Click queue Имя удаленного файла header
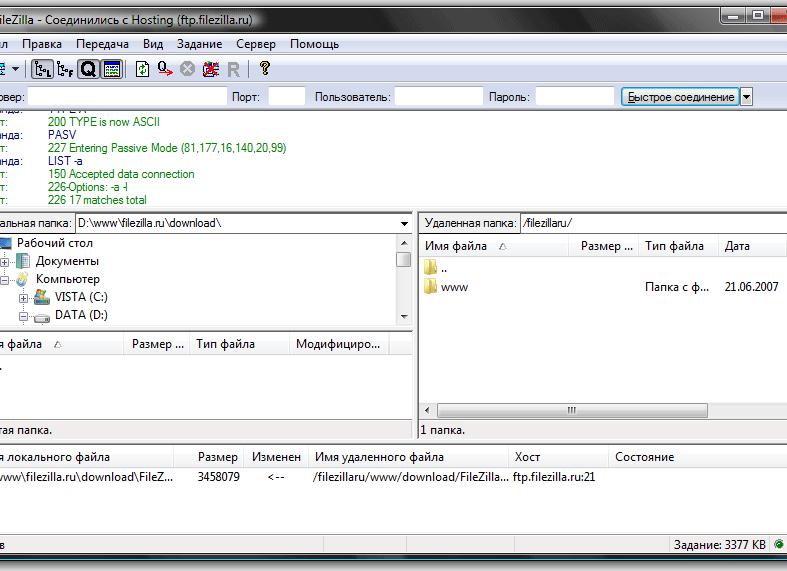Viewport: 787px width, 571px height. [408, 457]
